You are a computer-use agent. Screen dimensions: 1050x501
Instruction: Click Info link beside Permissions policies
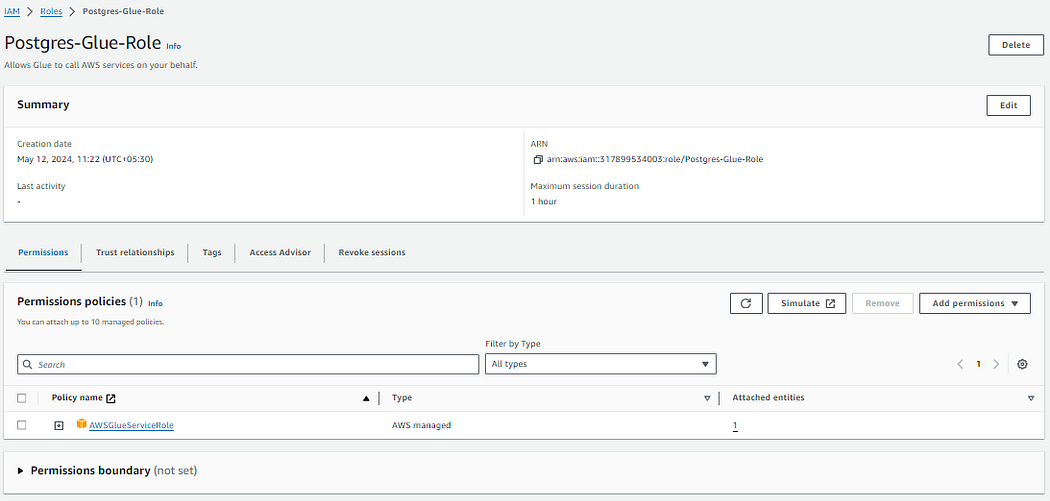point(155,303)
